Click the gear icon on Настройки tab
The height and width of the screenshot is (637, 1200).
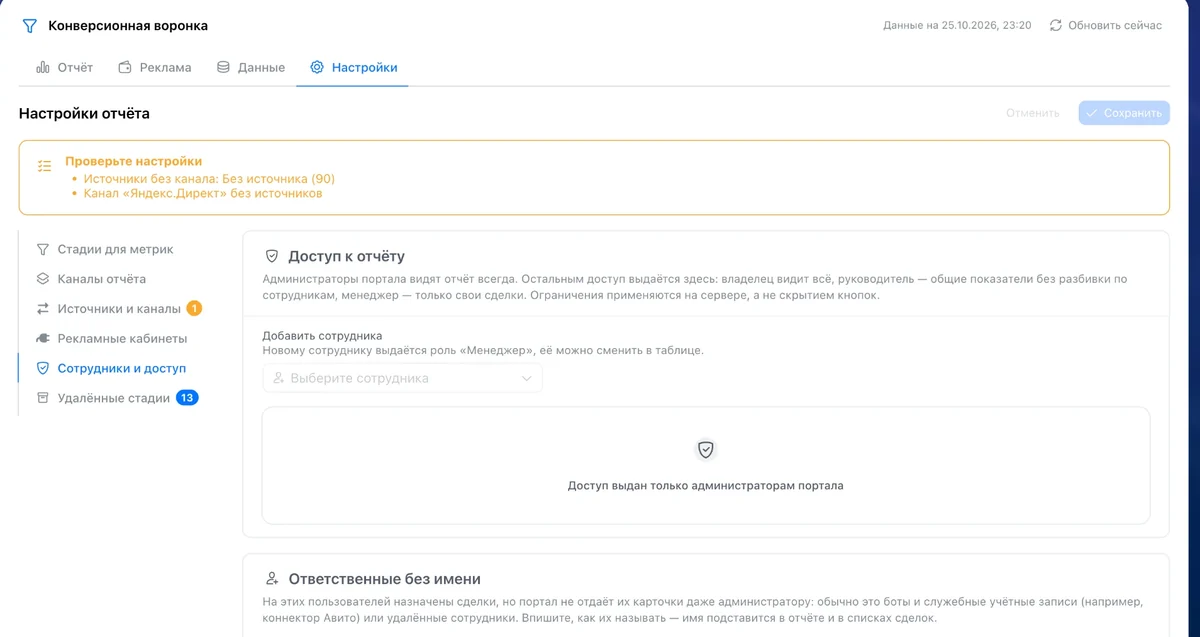pos(317,68)
